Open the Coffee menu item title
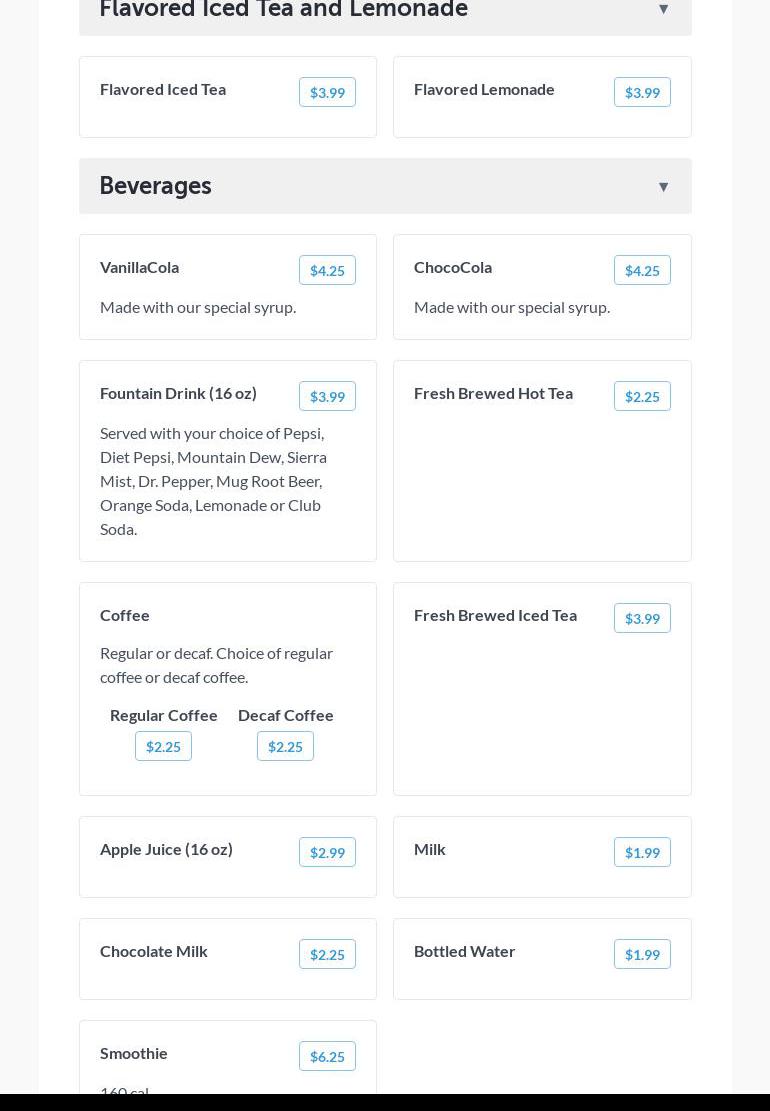The width and height of the screenshot is (770, 1111). (125, 615)
